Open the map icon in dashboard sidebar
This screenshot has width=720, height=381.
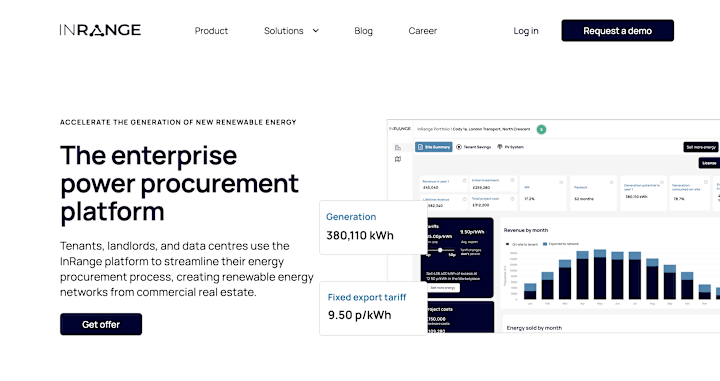(398, 159)
